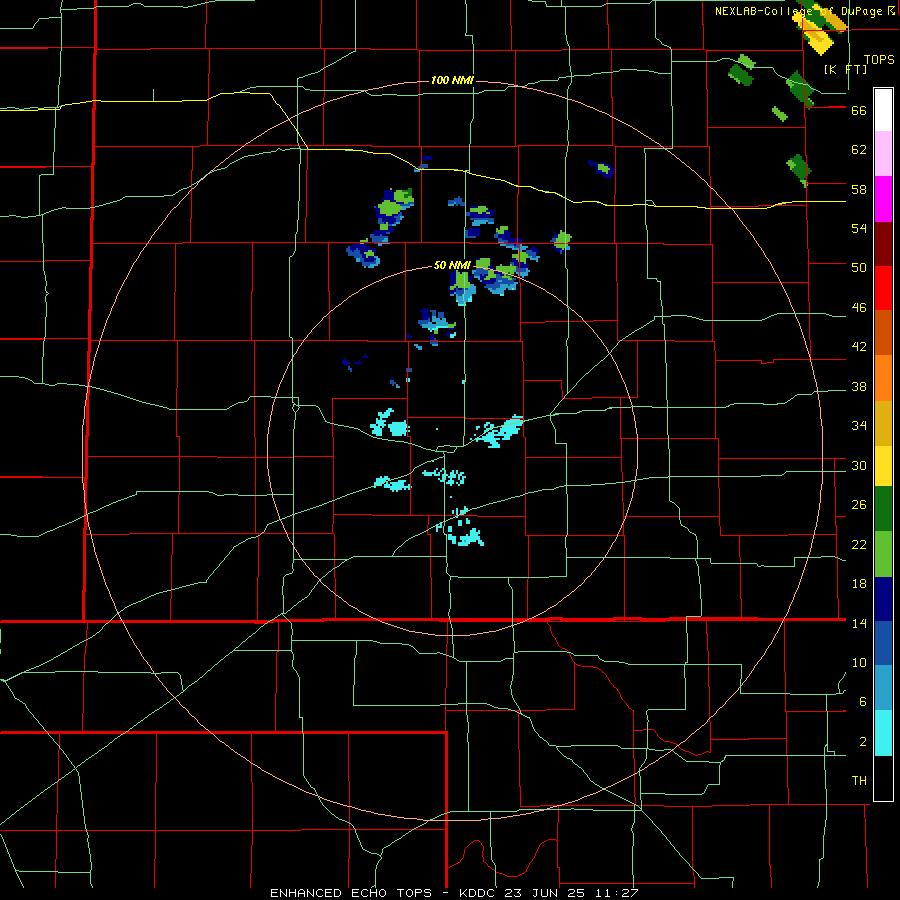
Task: Click the '30' legend value
Action: 859,465
